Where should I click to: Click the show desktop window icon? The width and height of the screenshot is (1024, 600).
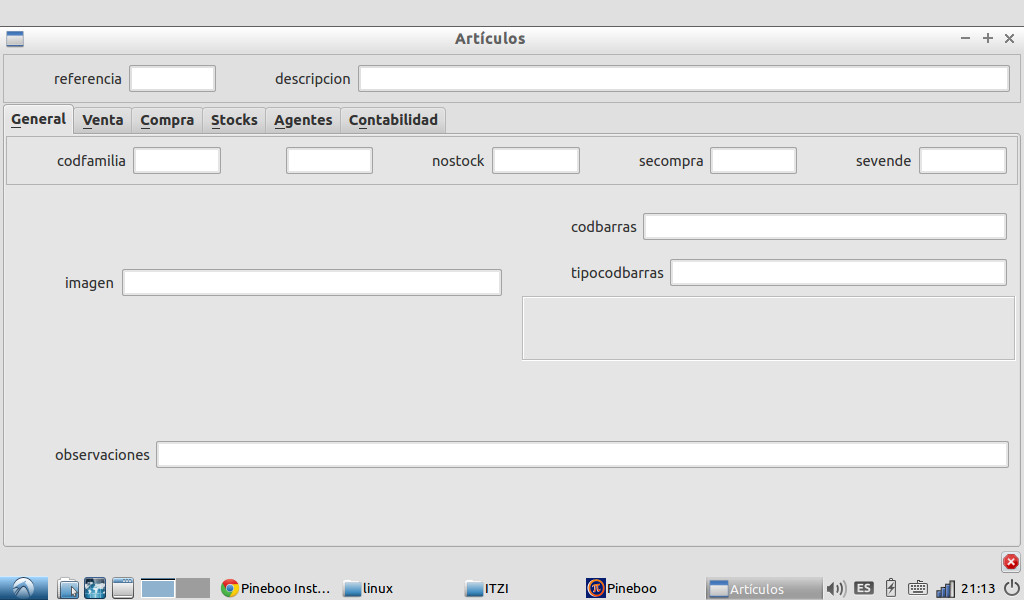point(122,588)
